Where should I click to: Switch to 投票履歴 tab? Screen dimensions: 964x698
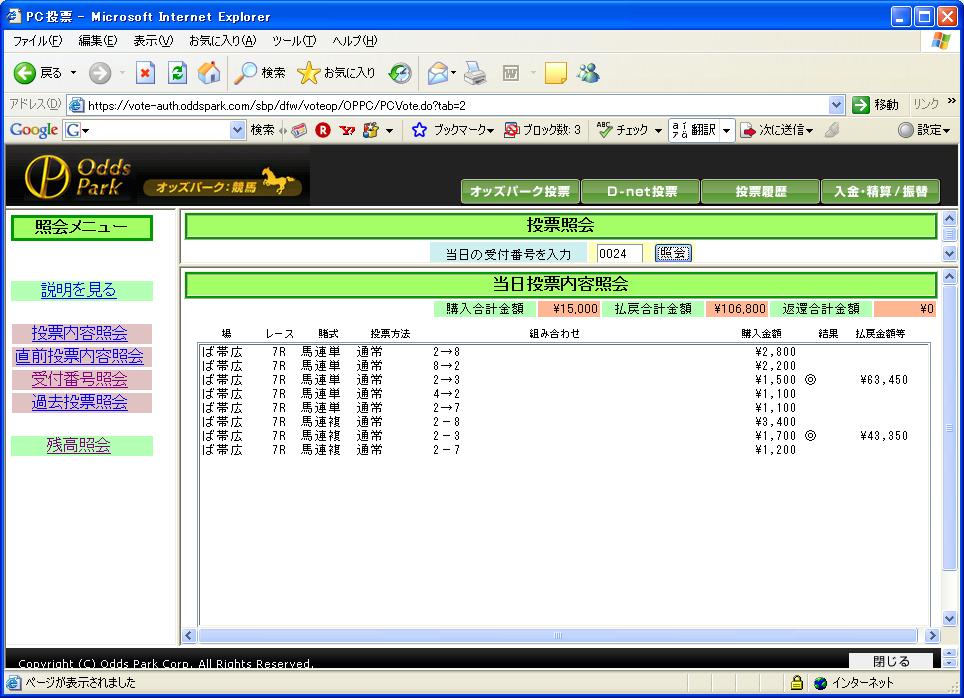pos(761,191)
